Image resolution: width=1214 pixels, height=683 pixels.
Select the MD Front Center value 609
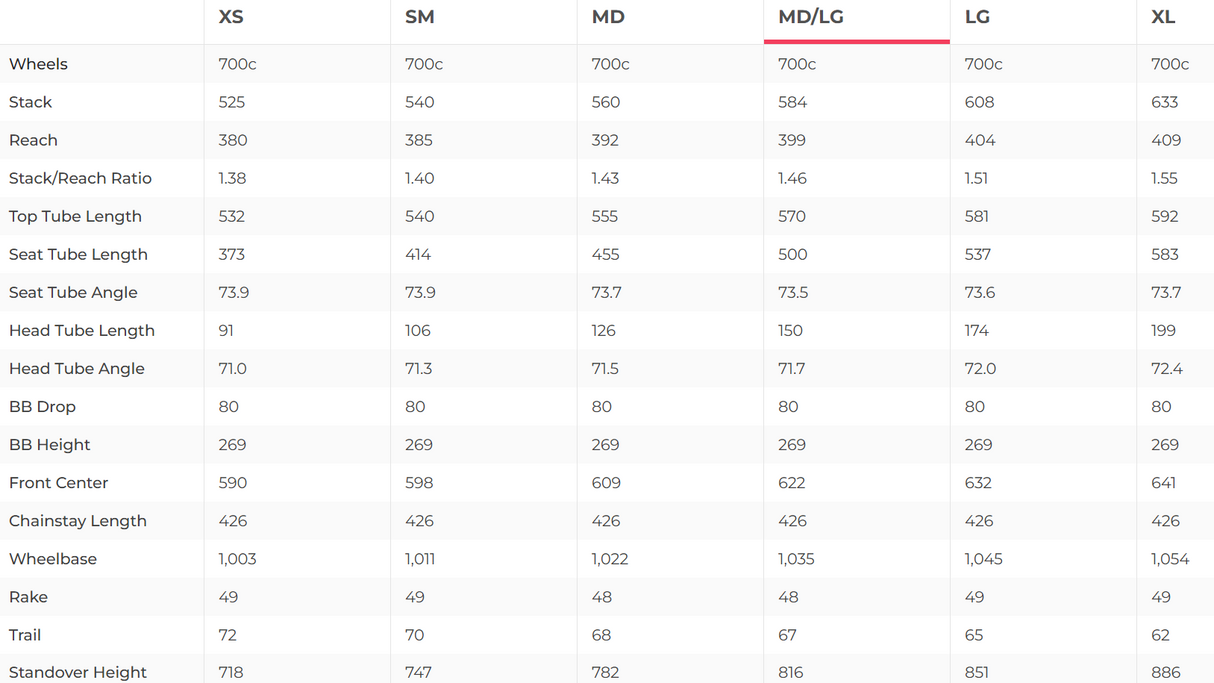coord(606,483)
